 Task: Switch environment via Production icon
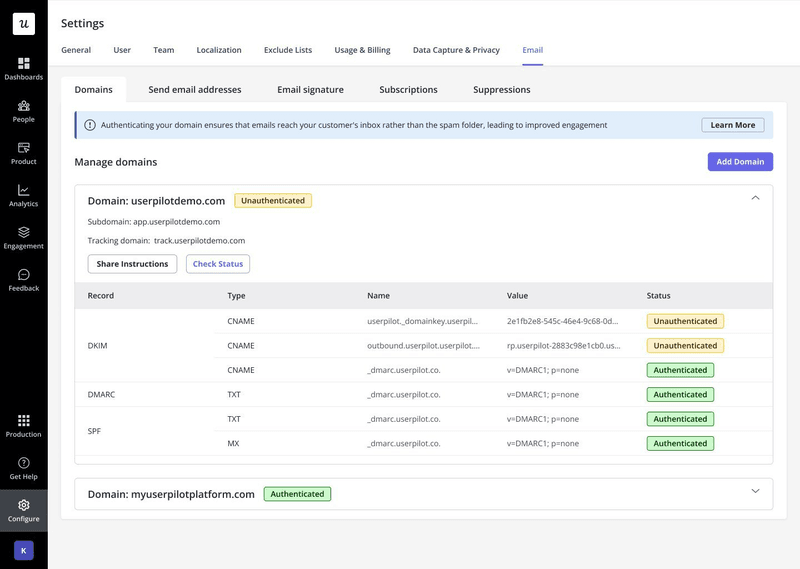(x=23, y=426)
